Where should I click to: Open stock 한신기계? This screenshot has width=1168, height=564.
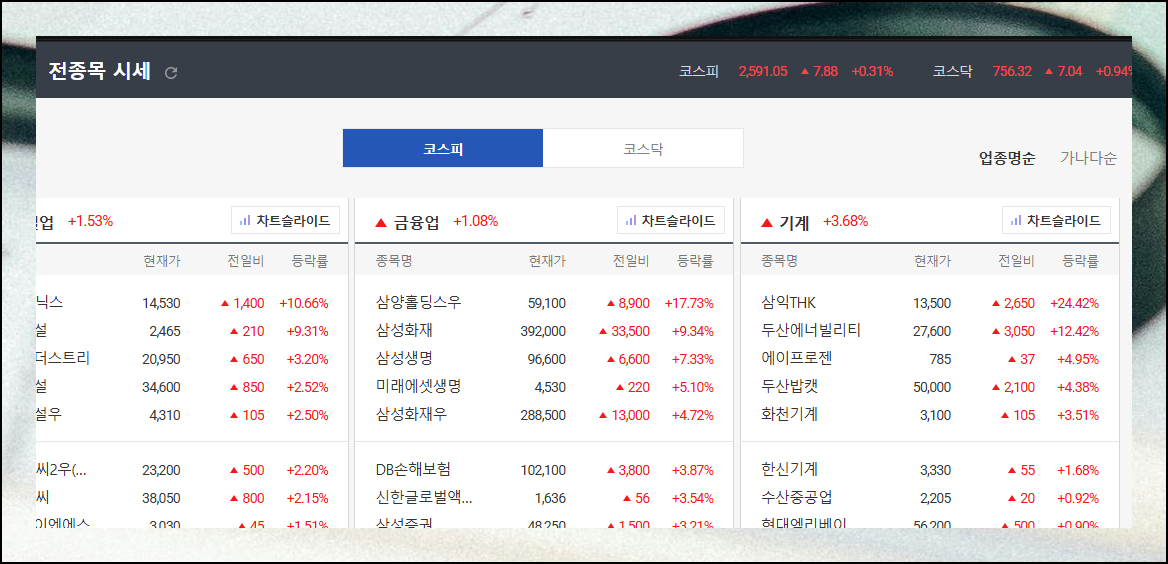790,470
